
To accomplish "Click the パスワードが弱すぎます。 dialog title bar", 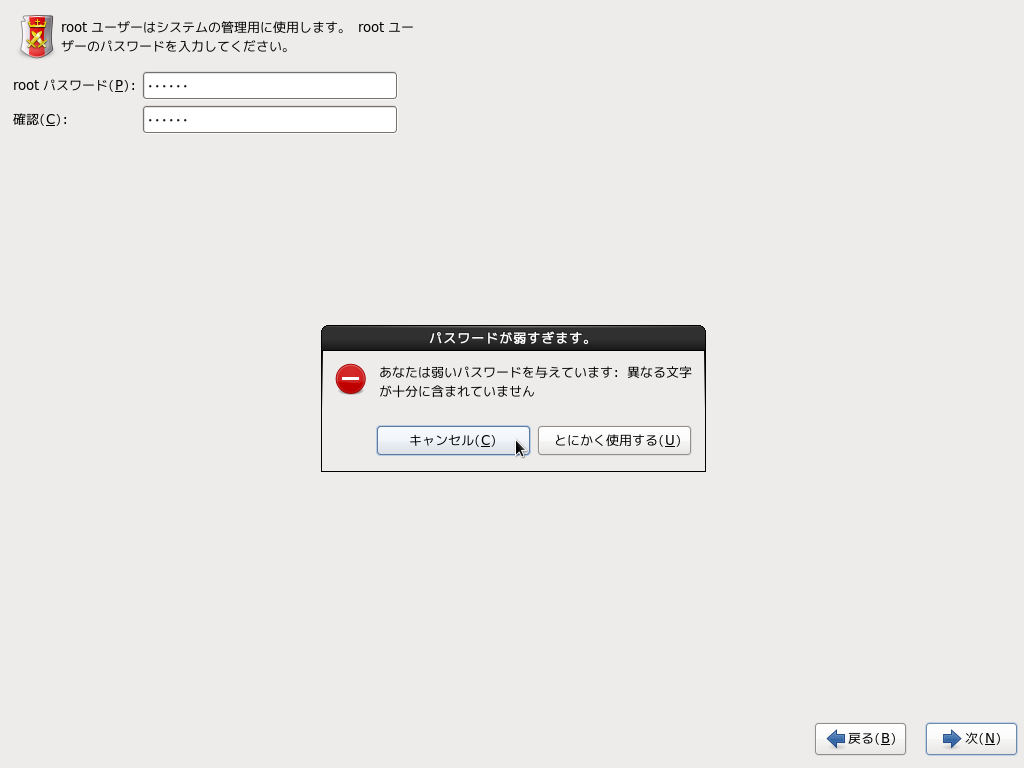I will [x=513, y=338].
